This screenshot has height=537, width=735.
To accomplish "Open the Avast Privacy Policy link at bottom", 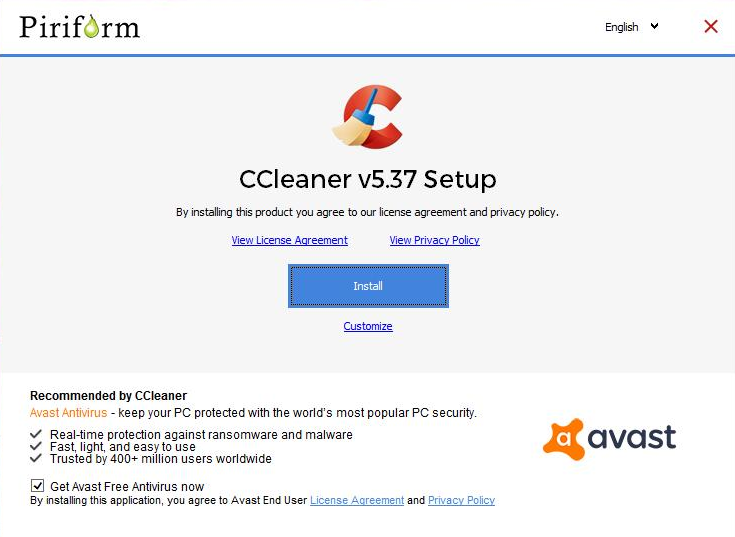I will click(461, 500).
